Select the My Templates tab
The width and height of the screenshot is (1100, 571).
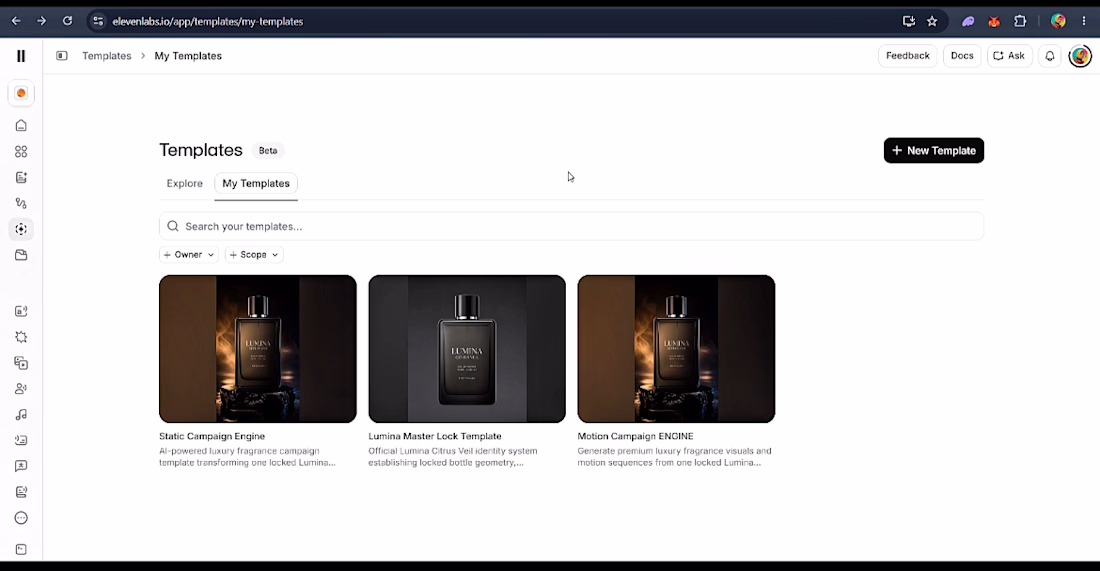tap(256, 183)
